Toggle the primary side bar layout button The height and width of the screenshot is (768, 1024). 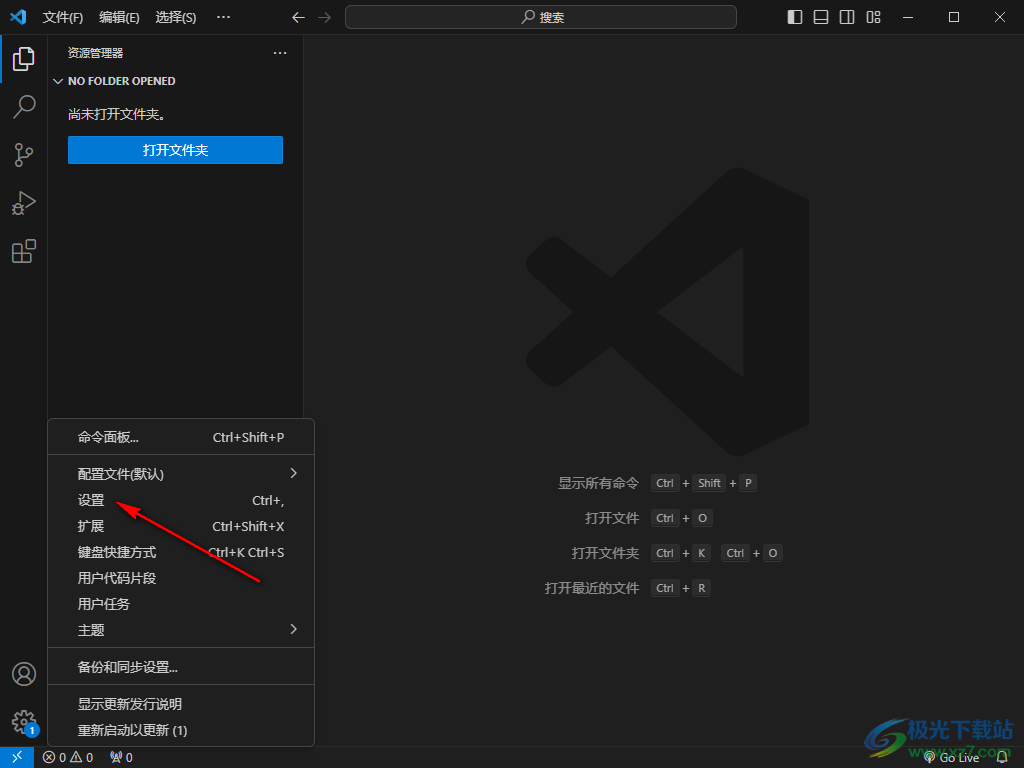pos(795,17)
